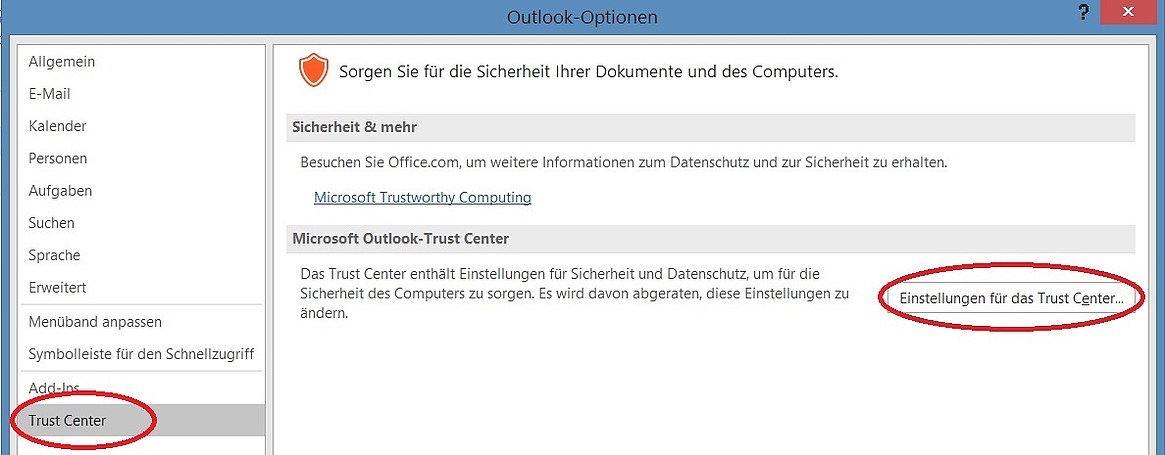Open the Aufgaben settings page
This screenshot has height=455, width=1165.
pyautogui.click(x=141, y=190)
